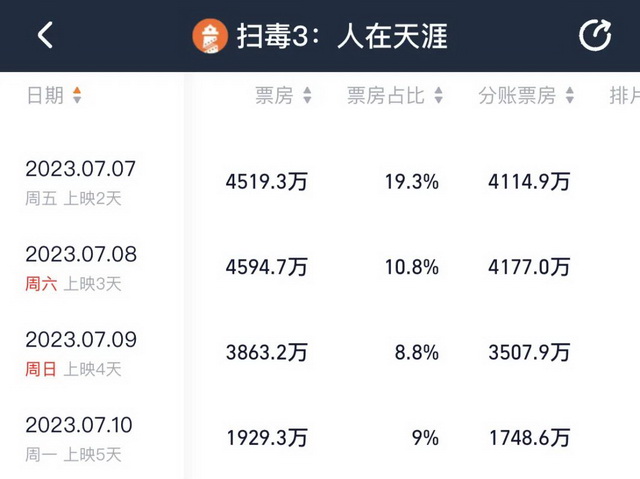The width and height of the screenshot is (640, 479).
Task: Tap the share icon in header
Action: pos(595,36)
